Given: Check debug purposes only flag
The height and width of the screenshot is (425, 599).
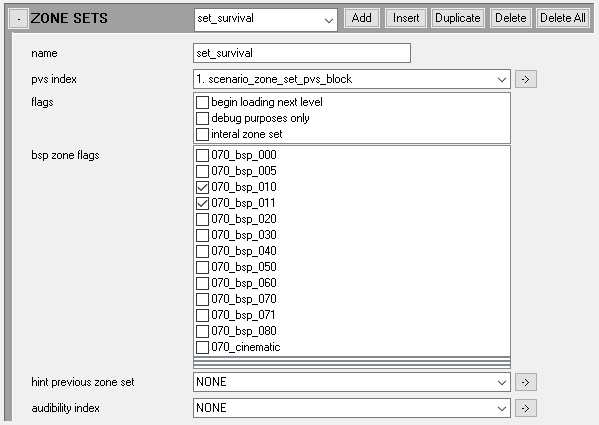Looking at the screenshot, I should pos(202,118).
